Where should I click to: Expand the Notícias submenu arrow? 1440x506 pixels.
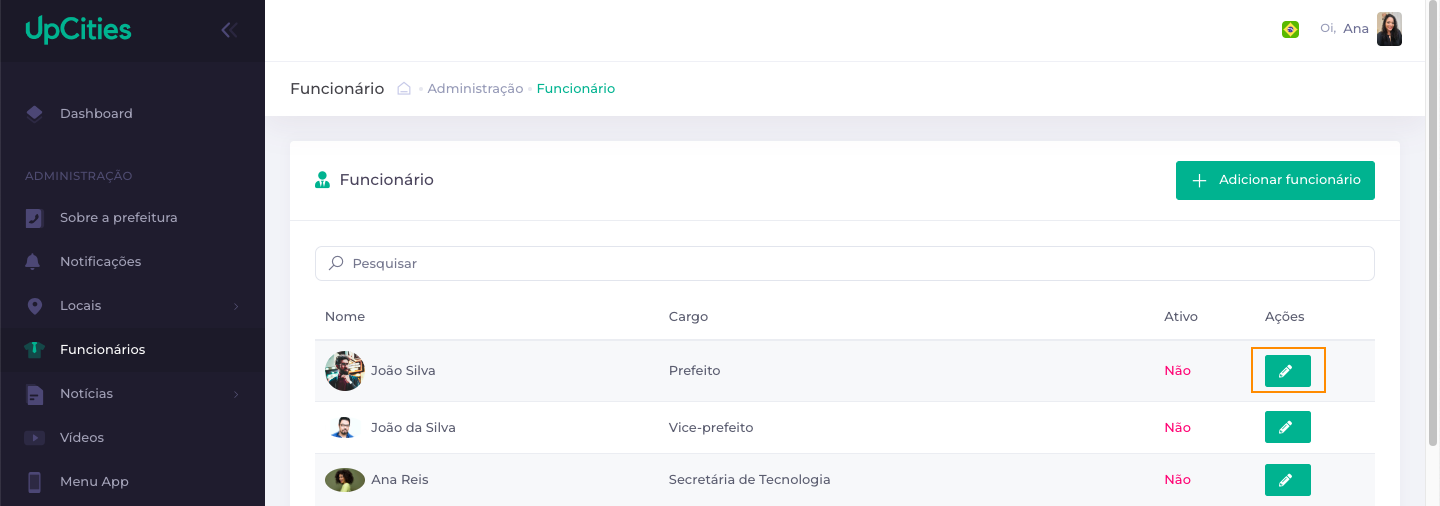click(236, 394)
